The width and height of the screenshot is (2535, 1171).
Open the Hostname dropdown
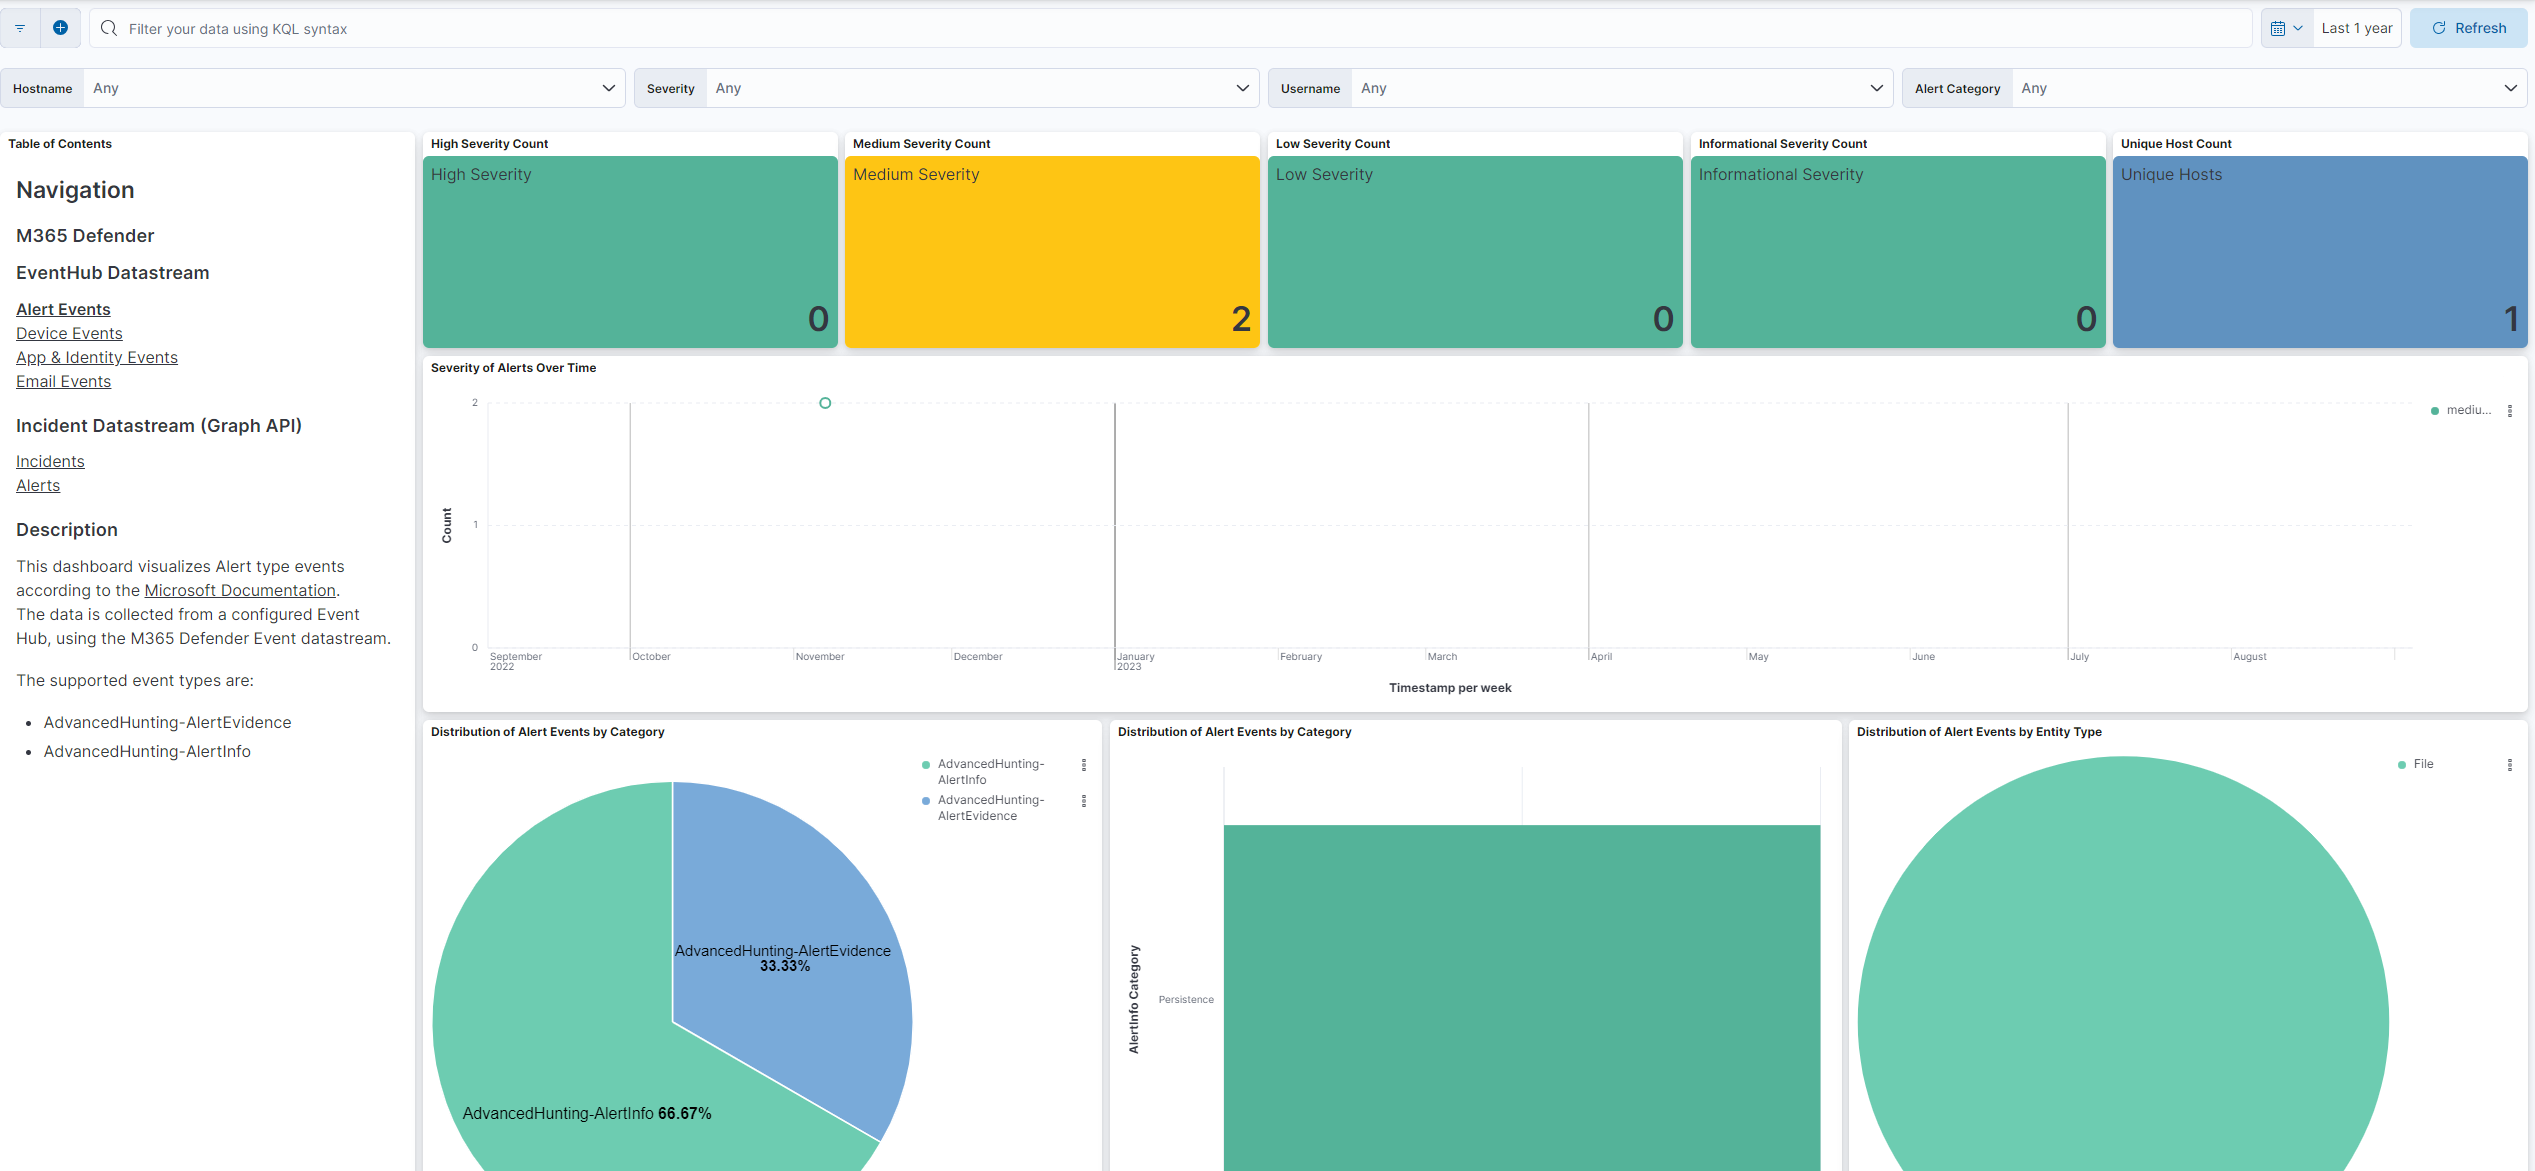click(x=608, y=88)
